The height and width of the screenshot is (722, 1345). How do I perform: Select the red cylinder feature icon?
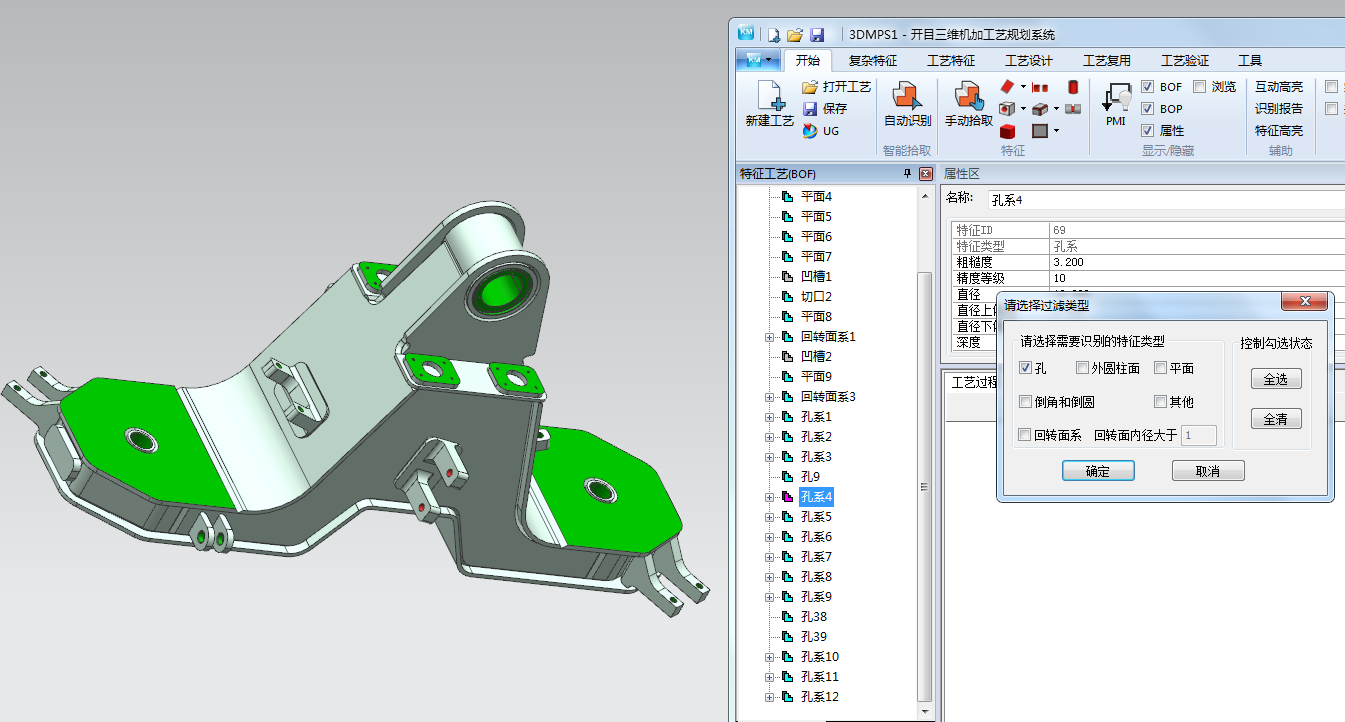(1073, 87)
